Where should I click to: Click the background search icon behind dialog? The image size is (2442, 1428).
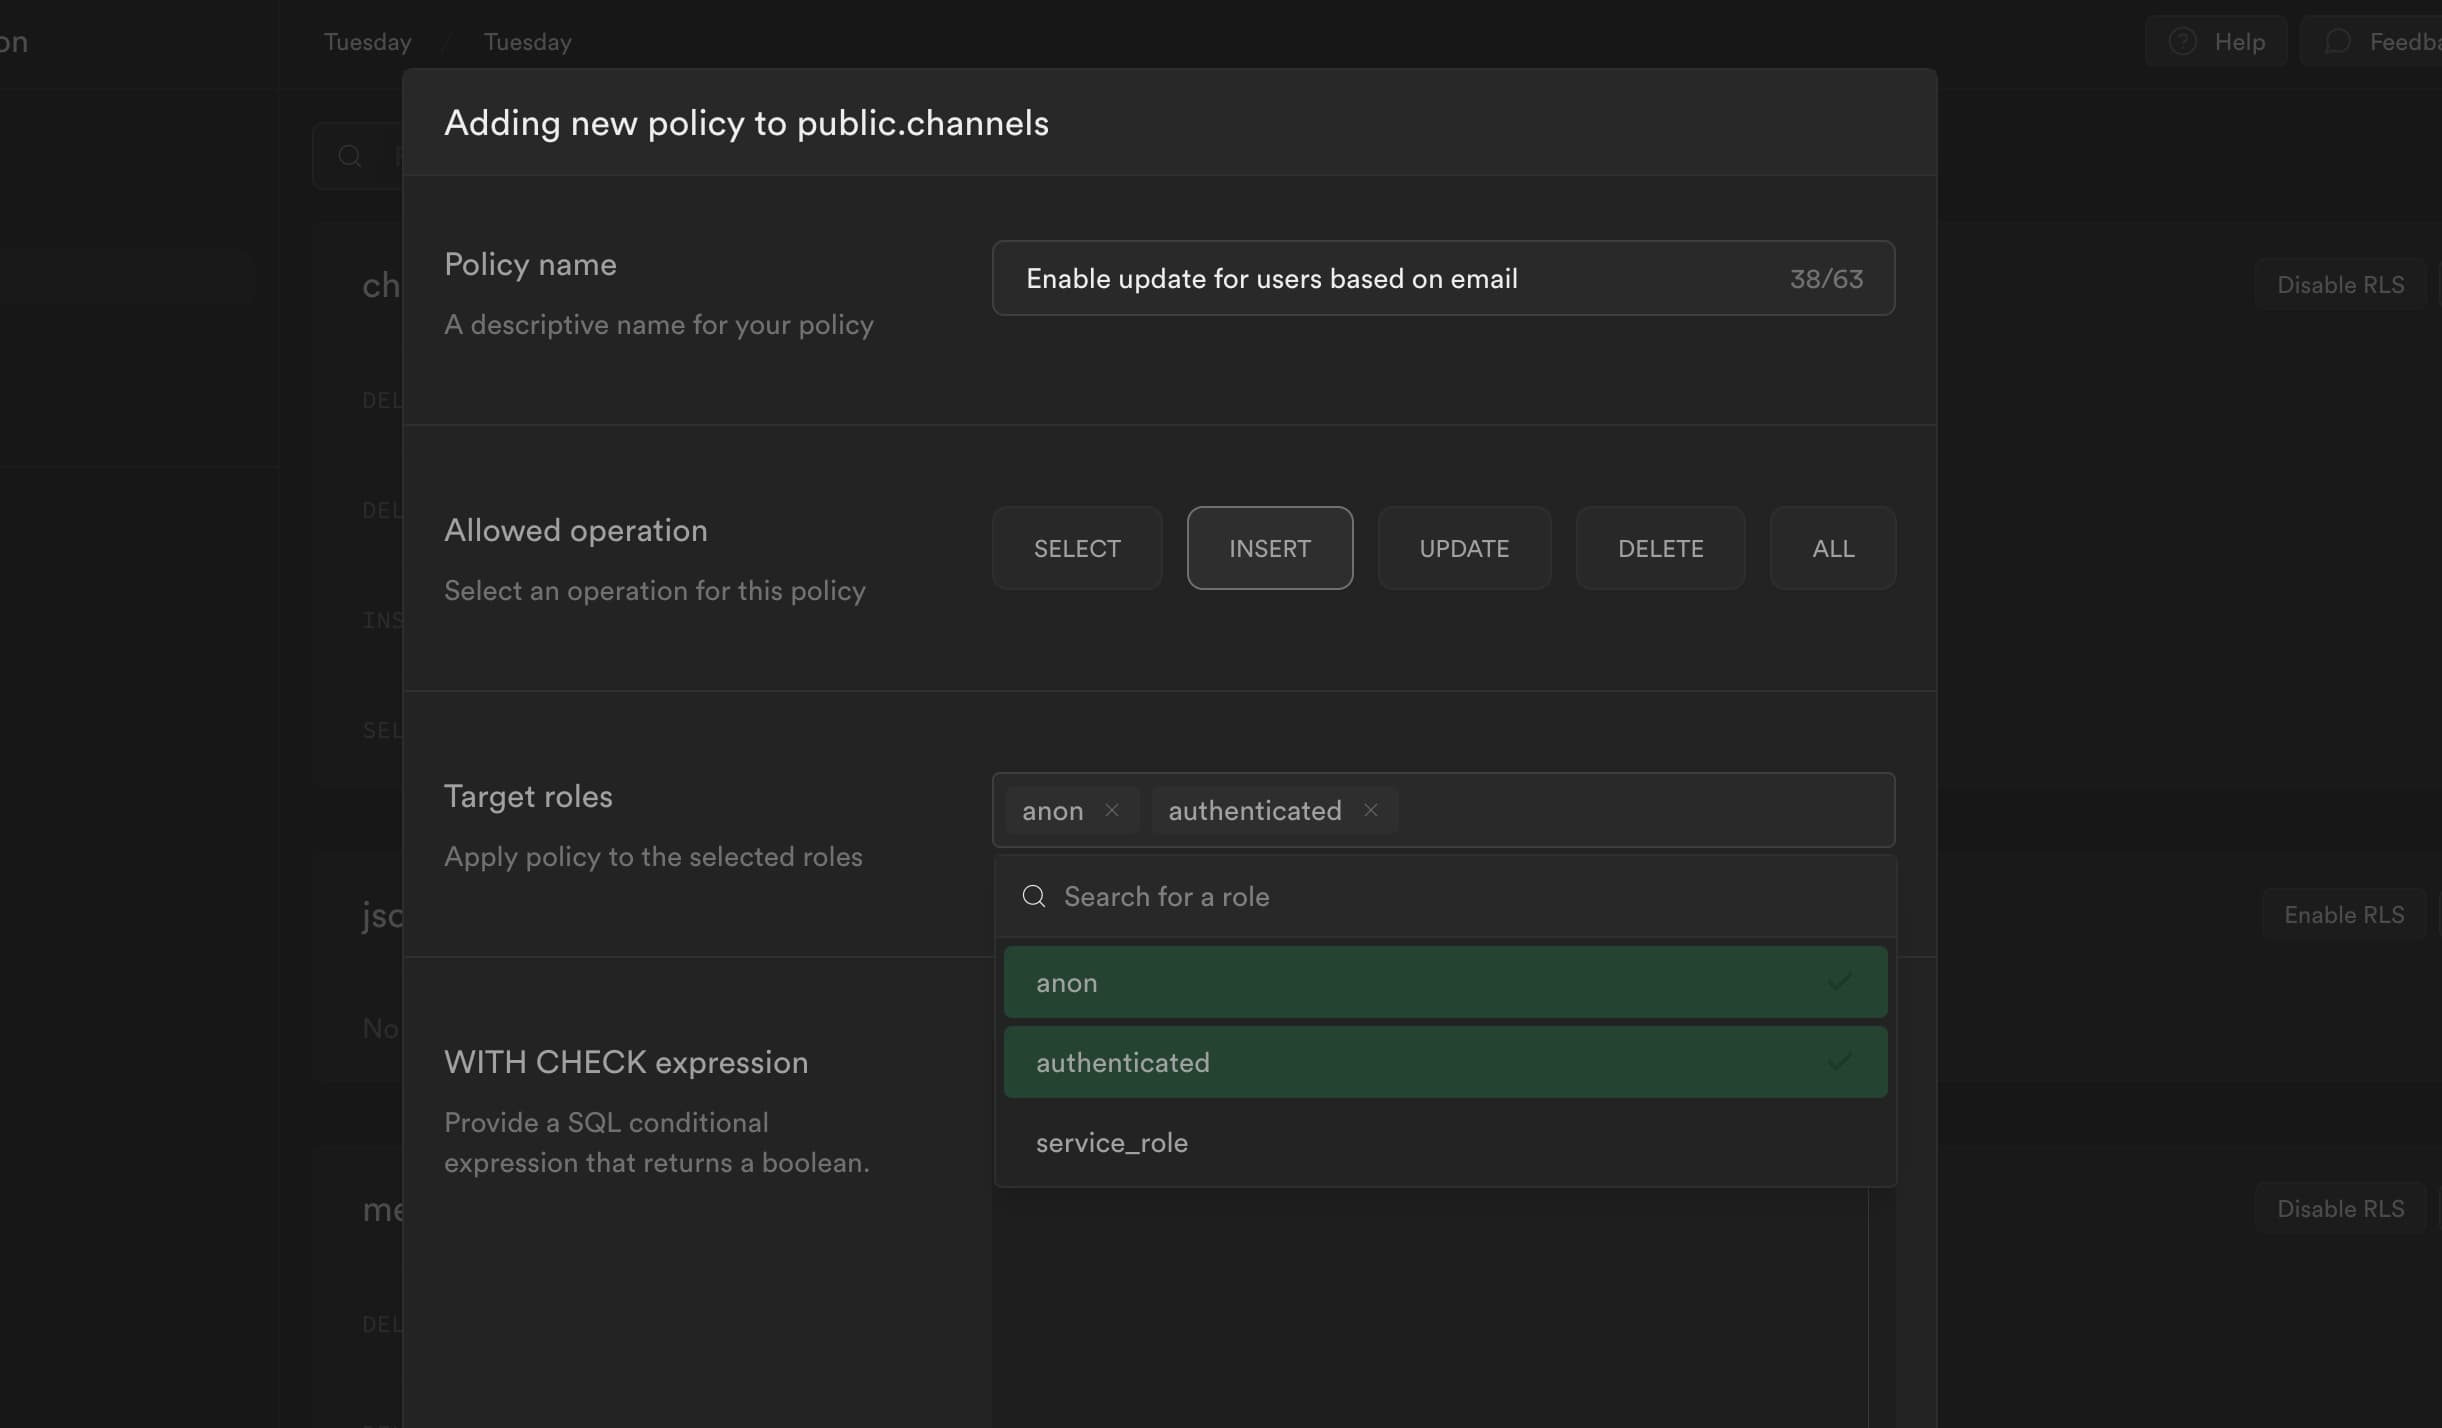point(349,156)
